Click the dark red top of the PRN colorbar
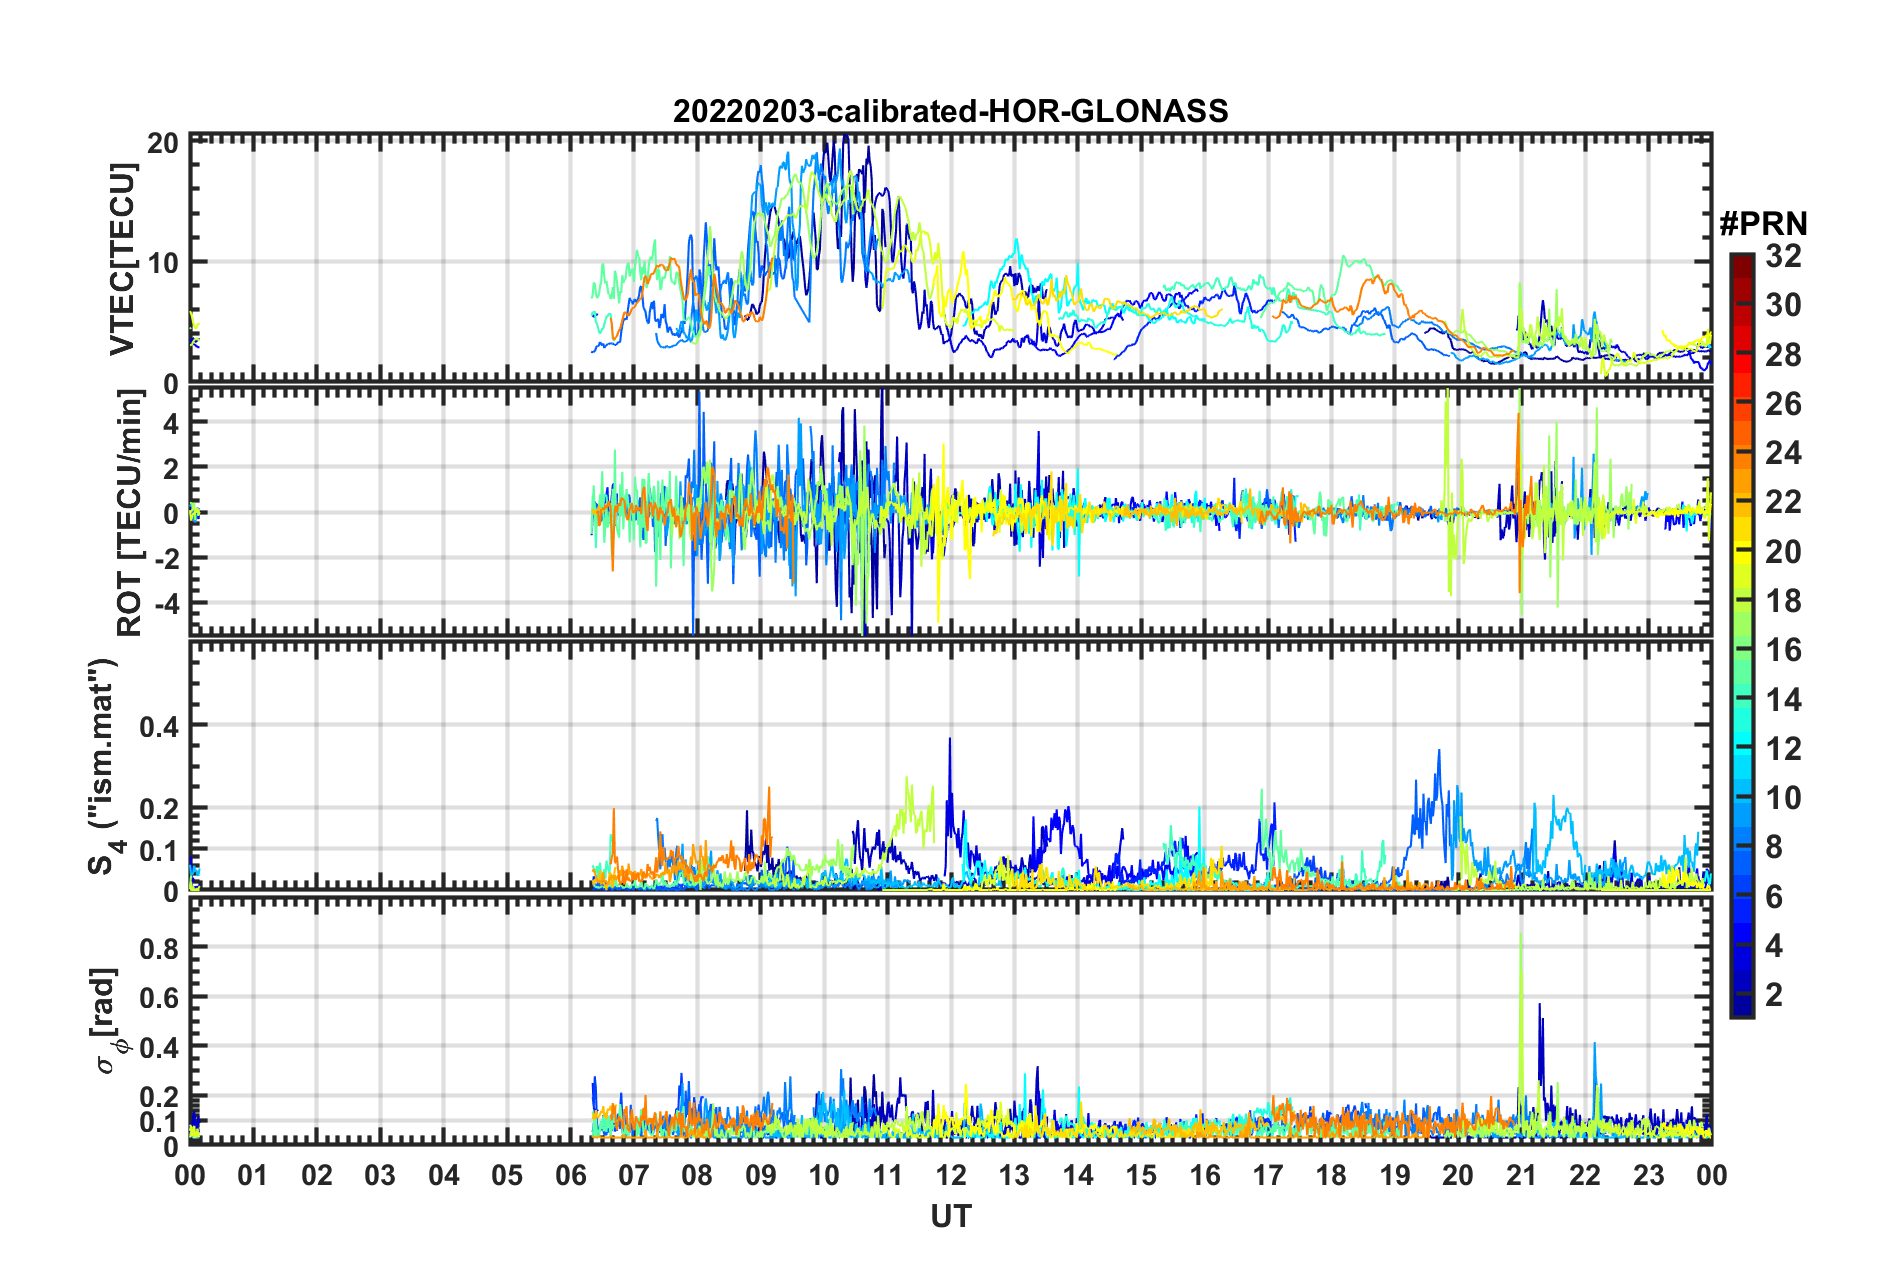This screenshot has height=1272, width=1902. pos(1741,263)
